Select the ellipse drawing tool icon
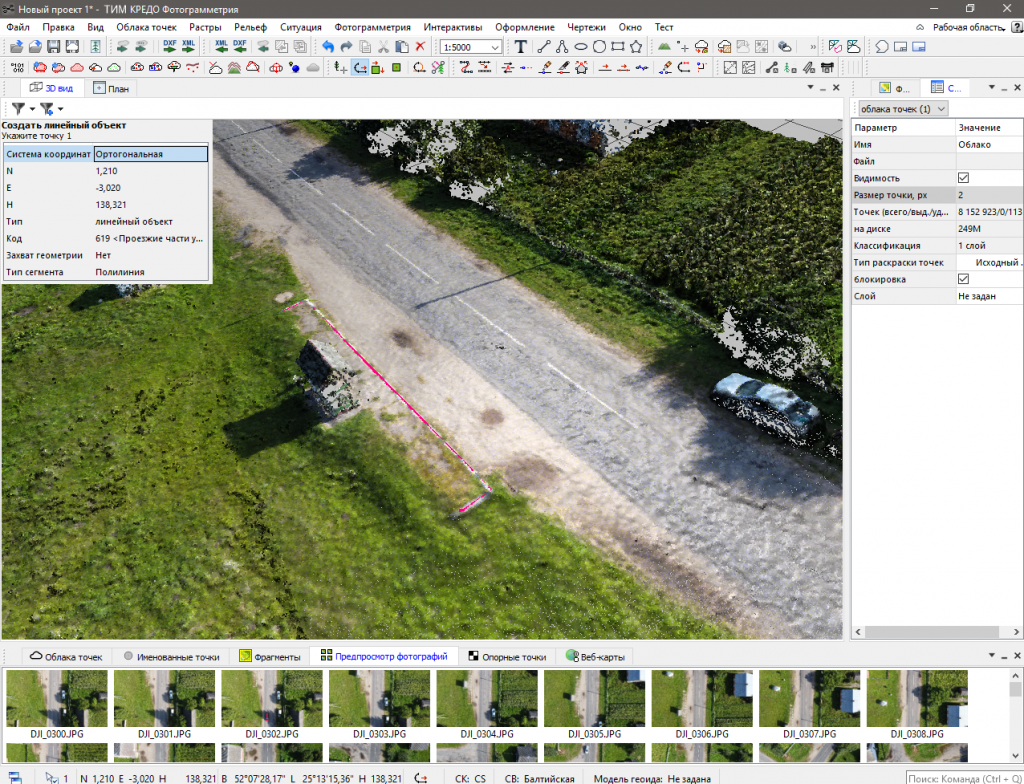The width and height of the screenshot is (1024, 784). click(581, 47)
